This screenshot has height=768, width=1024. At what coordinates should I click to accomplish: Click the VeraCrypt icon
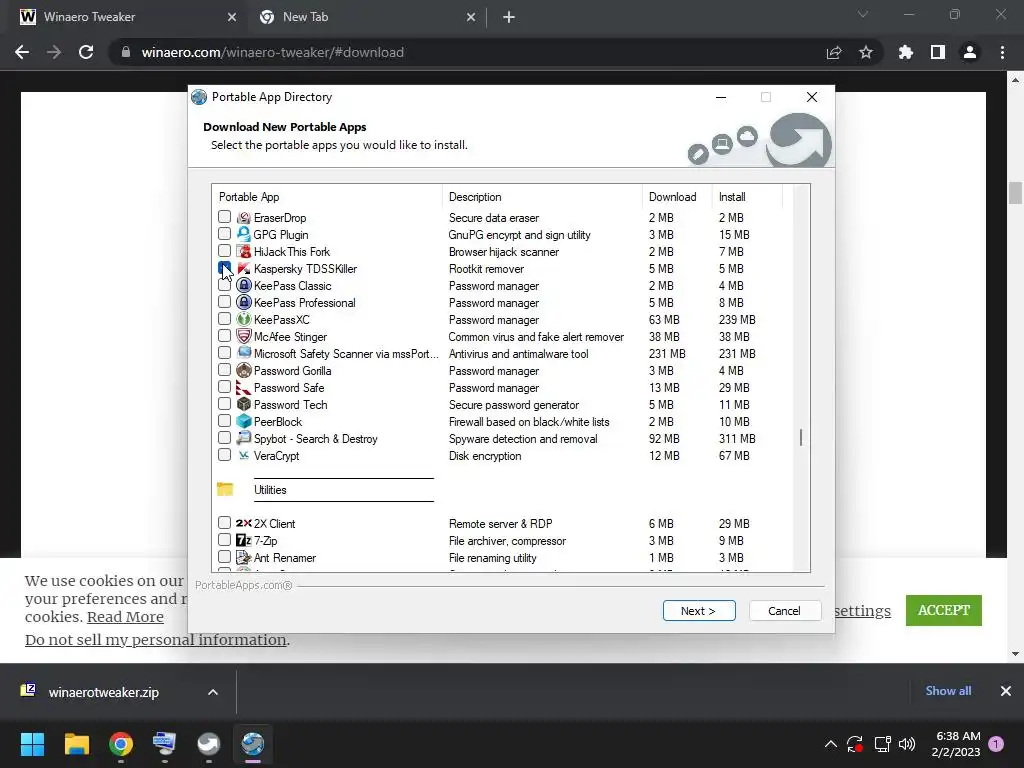(244, 455)
